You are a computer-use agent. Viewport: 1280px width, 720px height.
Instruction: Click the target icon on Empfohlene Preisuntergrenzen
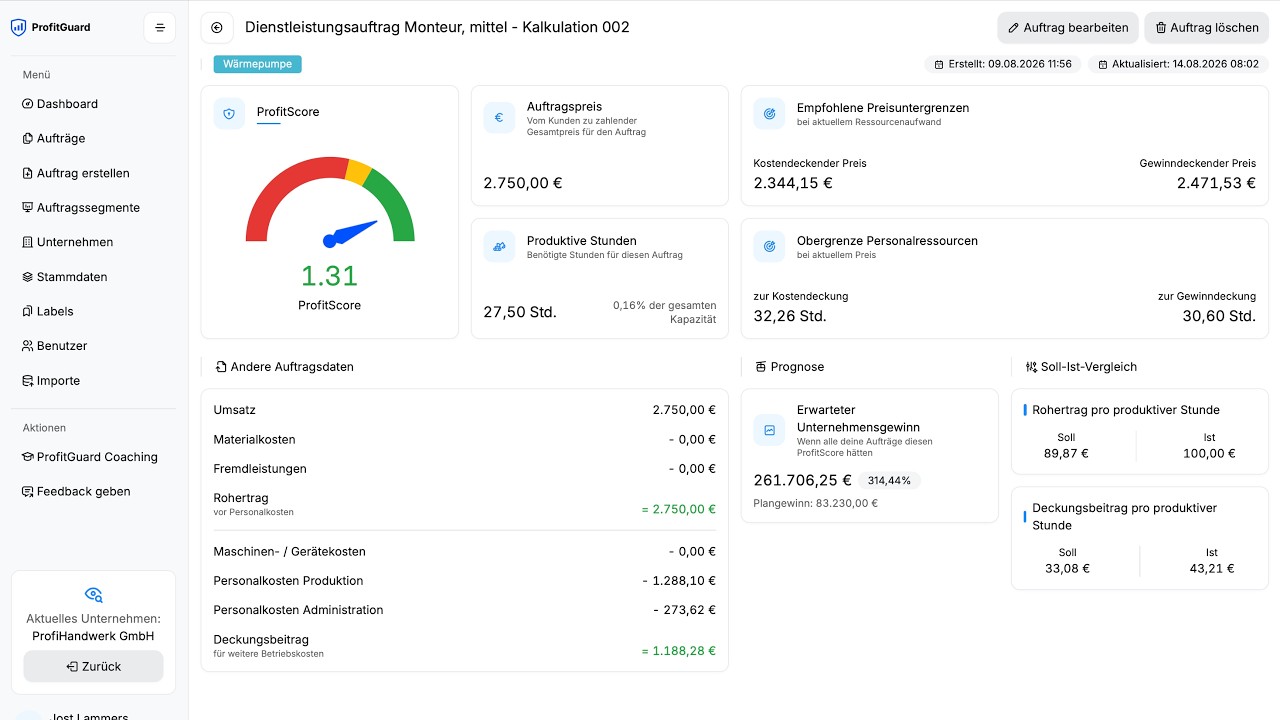pyautogui.click(x=769, y=114)
